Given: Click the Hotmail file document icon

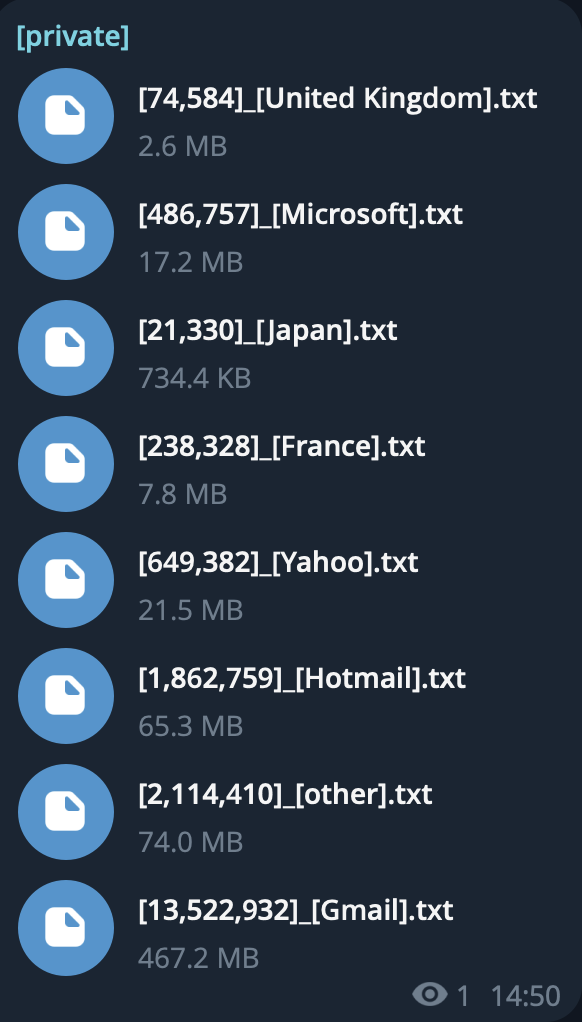Looking at the screenshot, I should (x=66, y=696).
